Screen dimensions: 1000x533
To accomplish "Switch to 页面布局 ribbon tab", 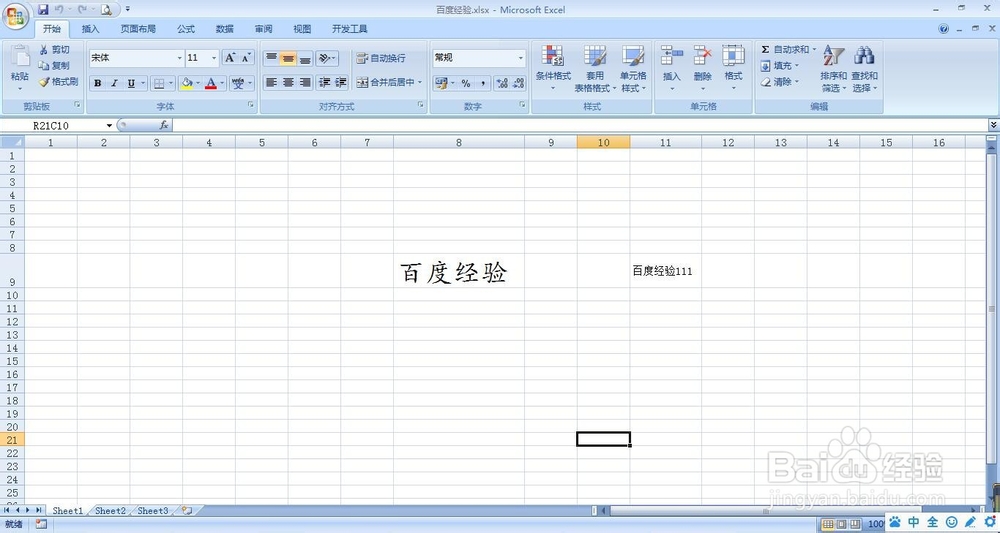I will click(x=138, y=29).
